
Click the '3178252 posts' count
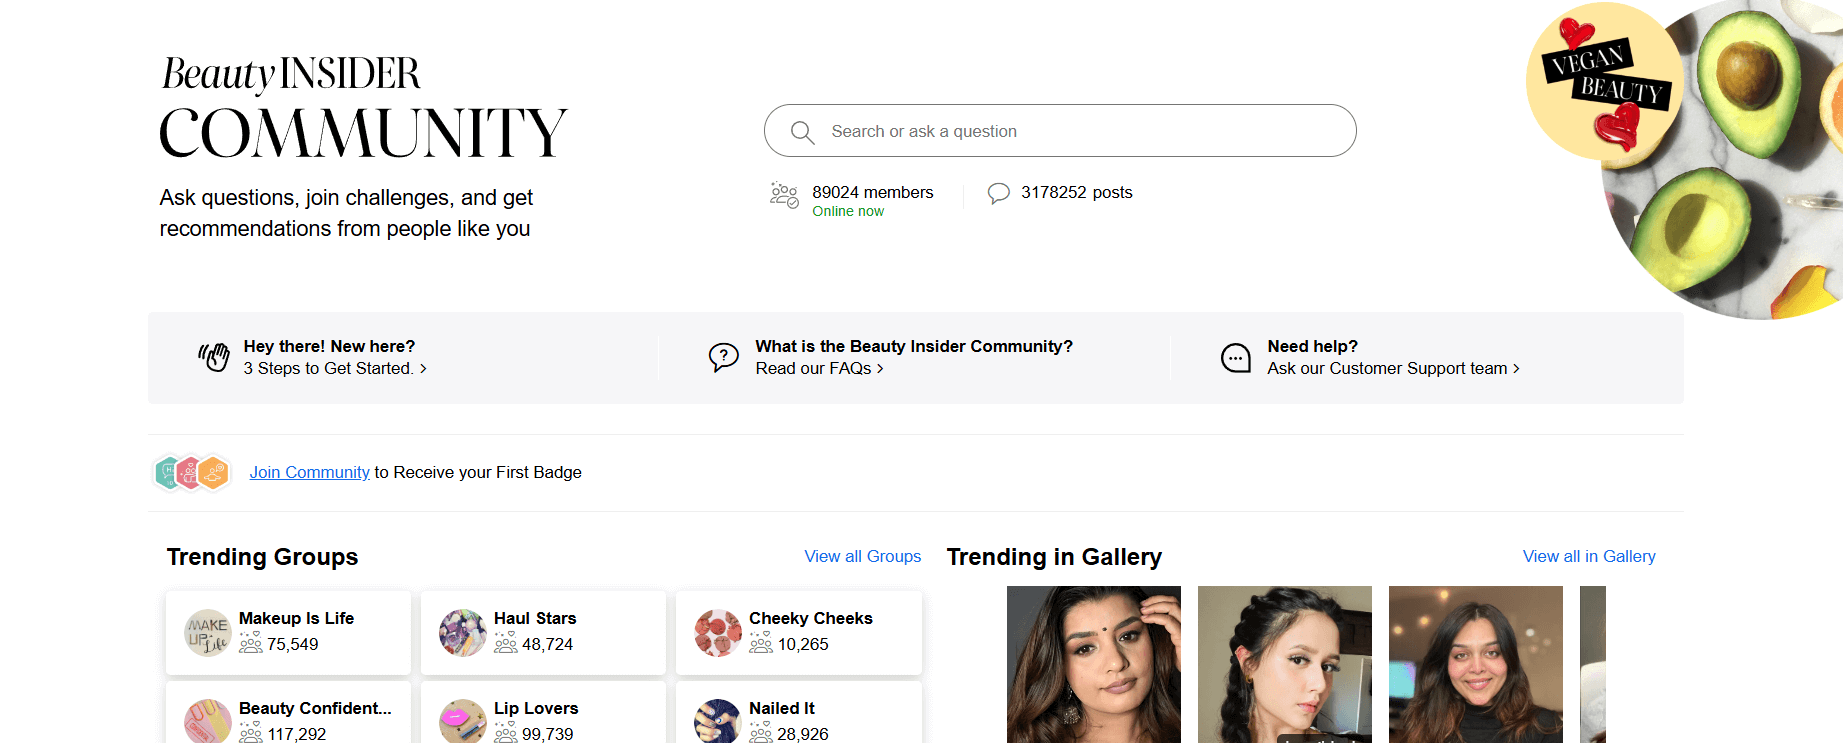click(1076, 192)
